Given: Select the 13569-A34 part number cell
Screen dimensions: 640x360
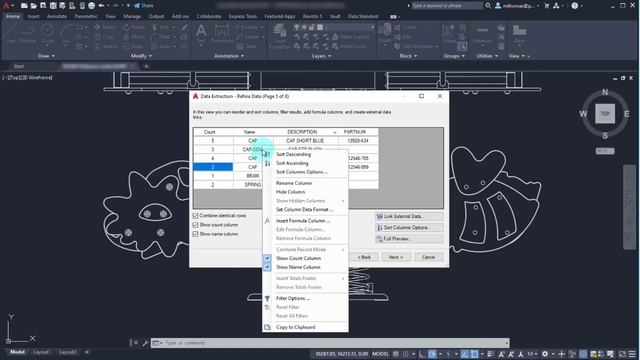Looking at the screenshot, I should [x=358, y=141].
